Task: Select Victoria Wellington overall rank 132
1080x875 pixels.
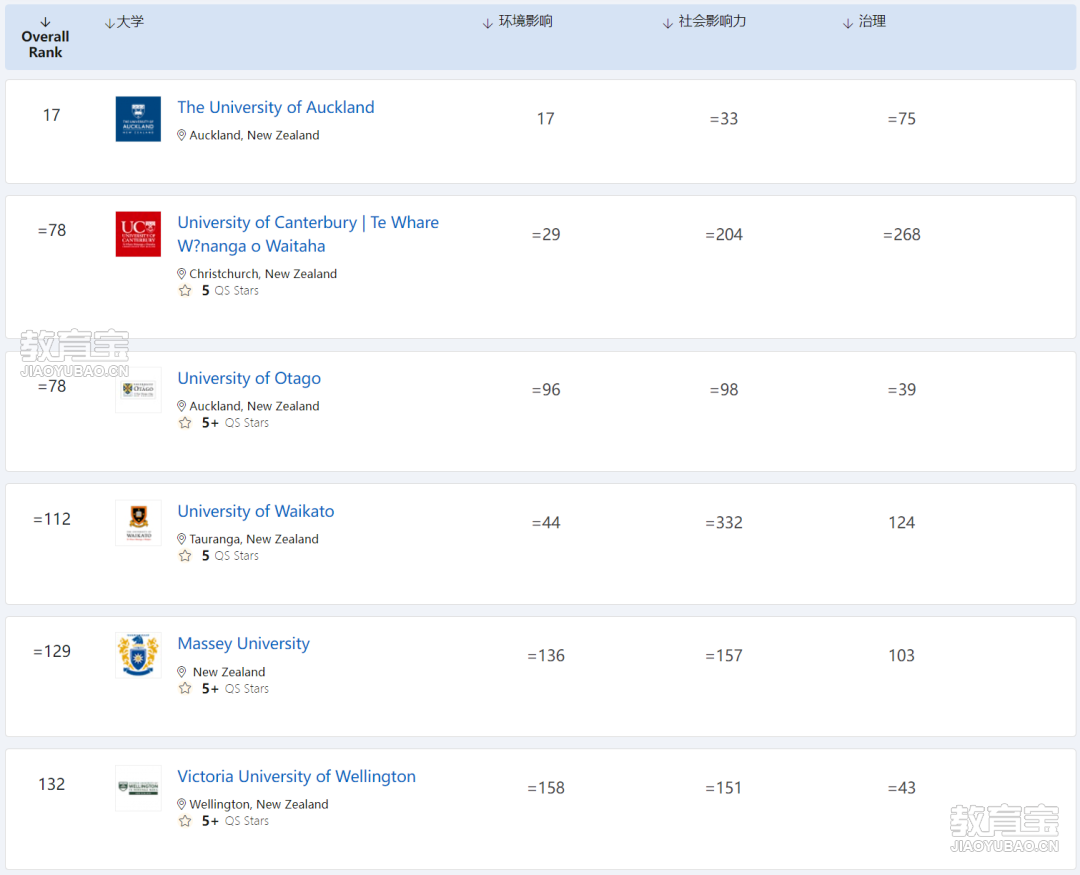Action: point(52,785)
